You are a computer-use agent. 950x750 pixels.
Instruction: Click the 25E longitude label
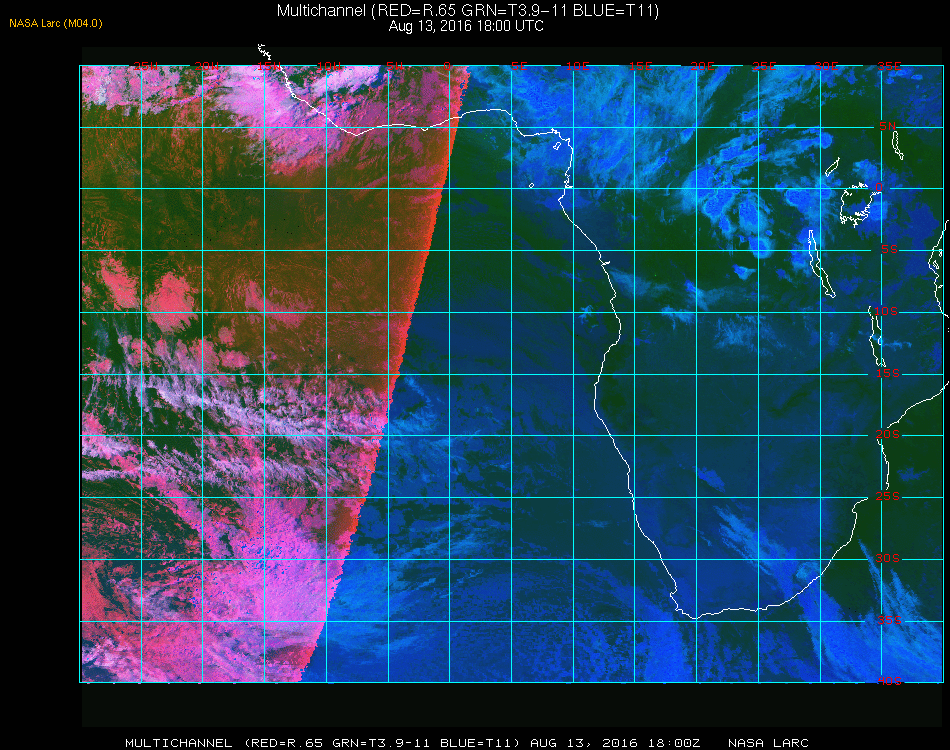(x=764, y=66)
